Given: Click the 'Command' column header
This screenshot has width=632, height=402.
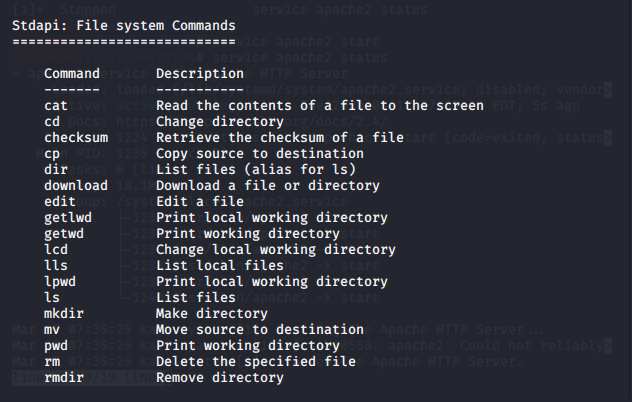Looking at the screenshot, I should click(x=72, y=73).
